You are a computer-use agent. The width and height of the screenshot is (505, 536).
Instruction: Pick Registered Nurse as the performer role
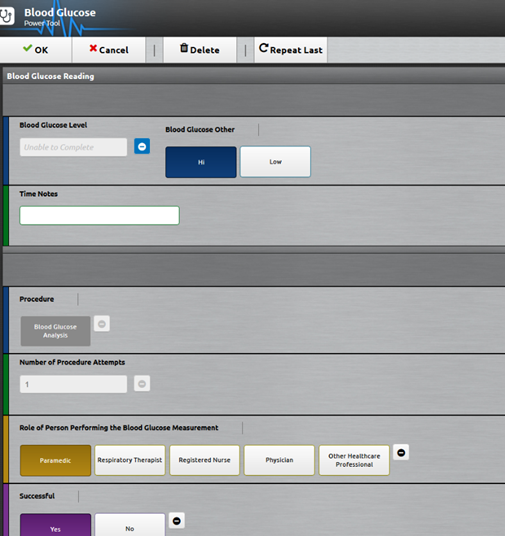(x=204, y=460)
